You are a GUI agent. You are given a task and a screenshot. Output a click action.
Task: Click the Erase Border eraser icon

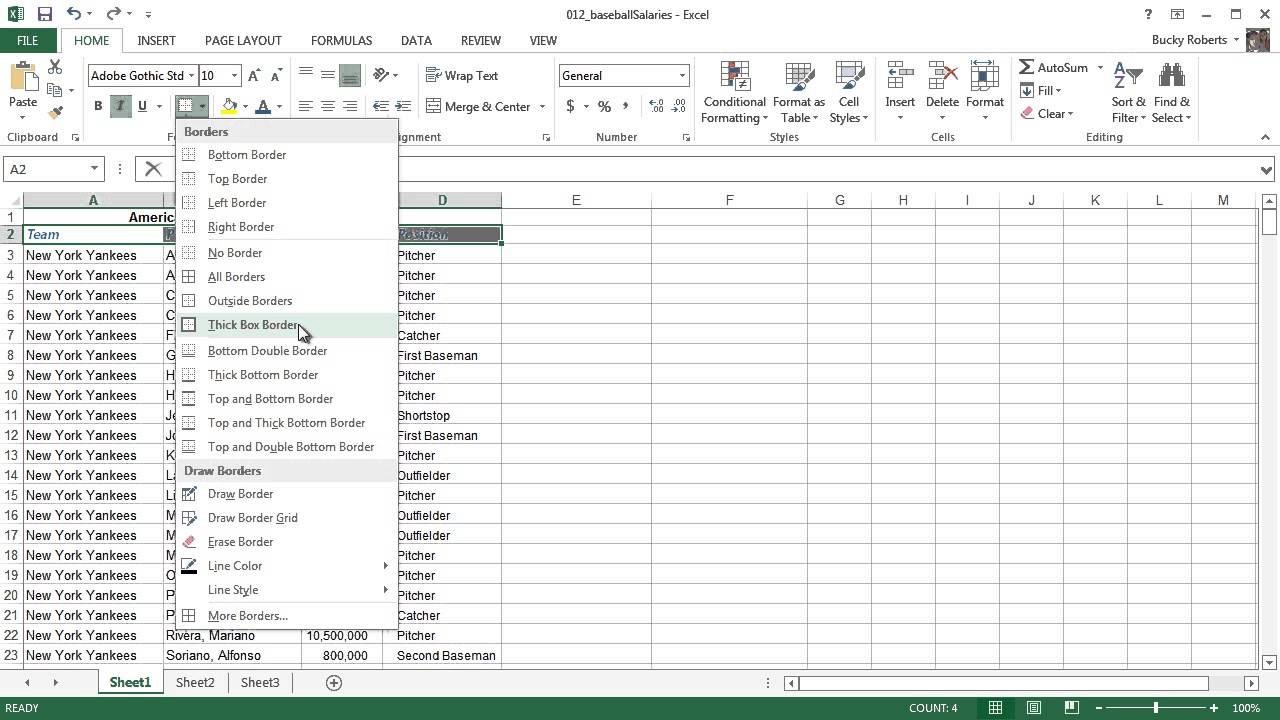click(x=189, y=542)
